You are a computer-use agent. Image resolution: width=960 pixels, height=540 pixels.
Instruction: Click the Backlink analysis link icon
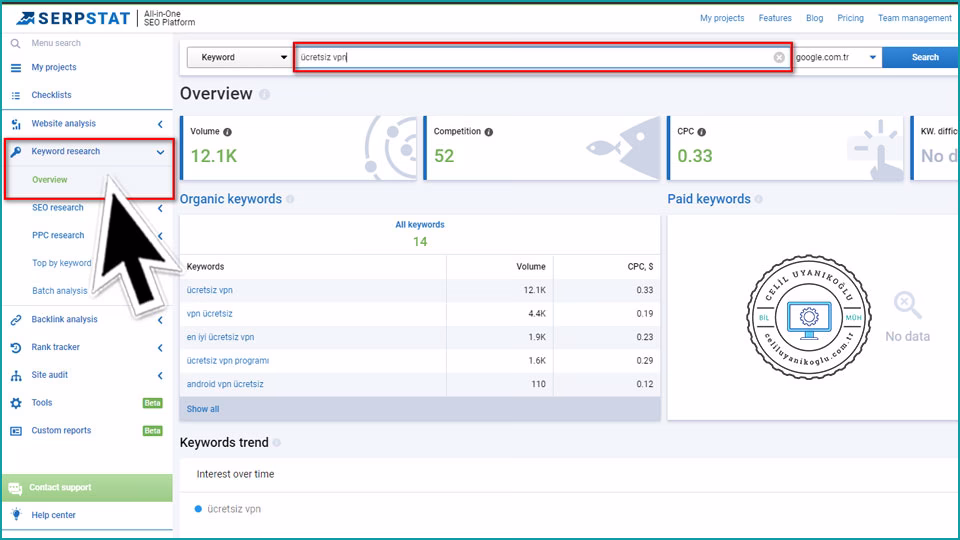[15, 320]
